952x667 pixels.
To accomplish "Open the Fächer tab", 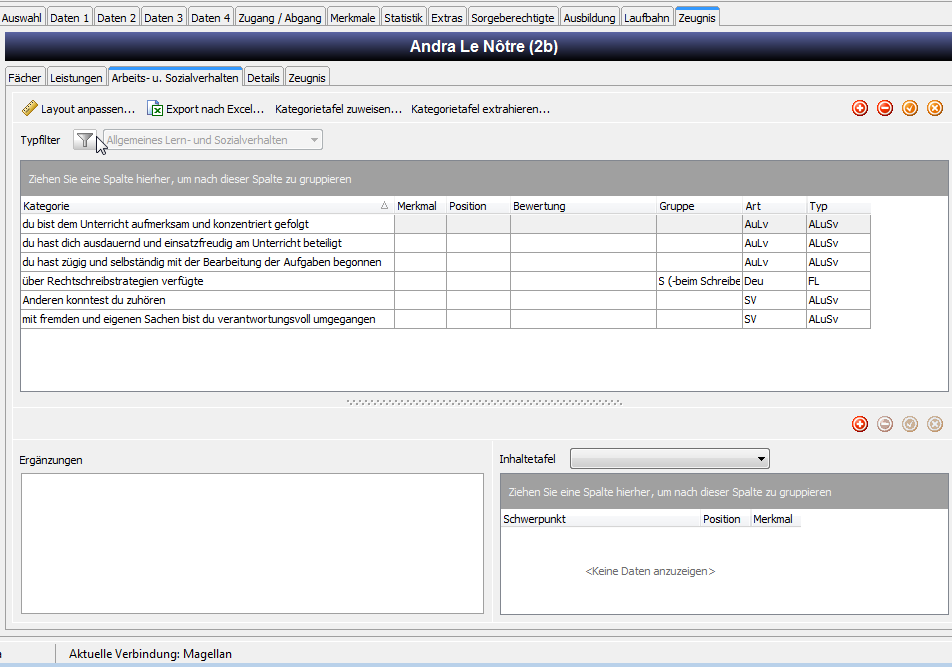I will click(x=24, y=78).
